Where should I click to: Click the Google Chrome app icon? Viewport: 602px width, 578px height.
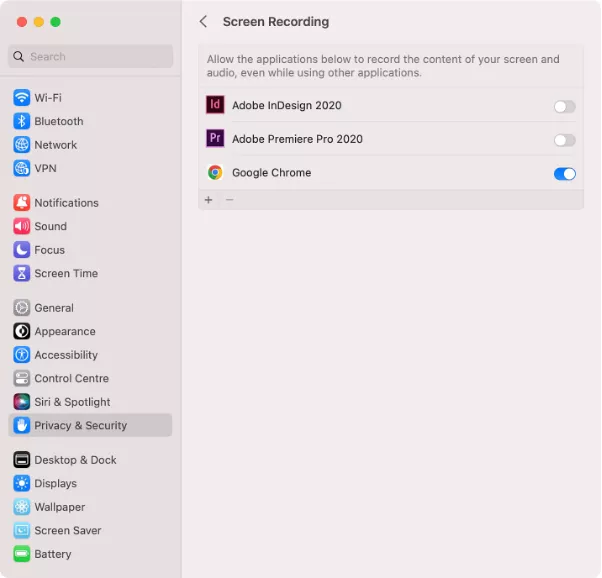coord(215,172)
